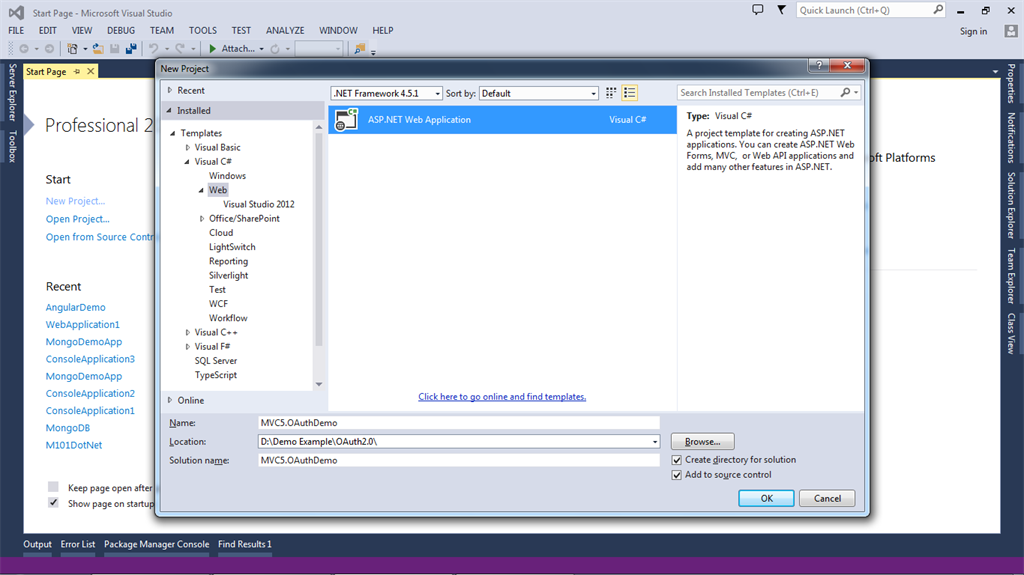Open the FILE menu
The height and width of the screenshot is (575, 1024).
(16, 30)
